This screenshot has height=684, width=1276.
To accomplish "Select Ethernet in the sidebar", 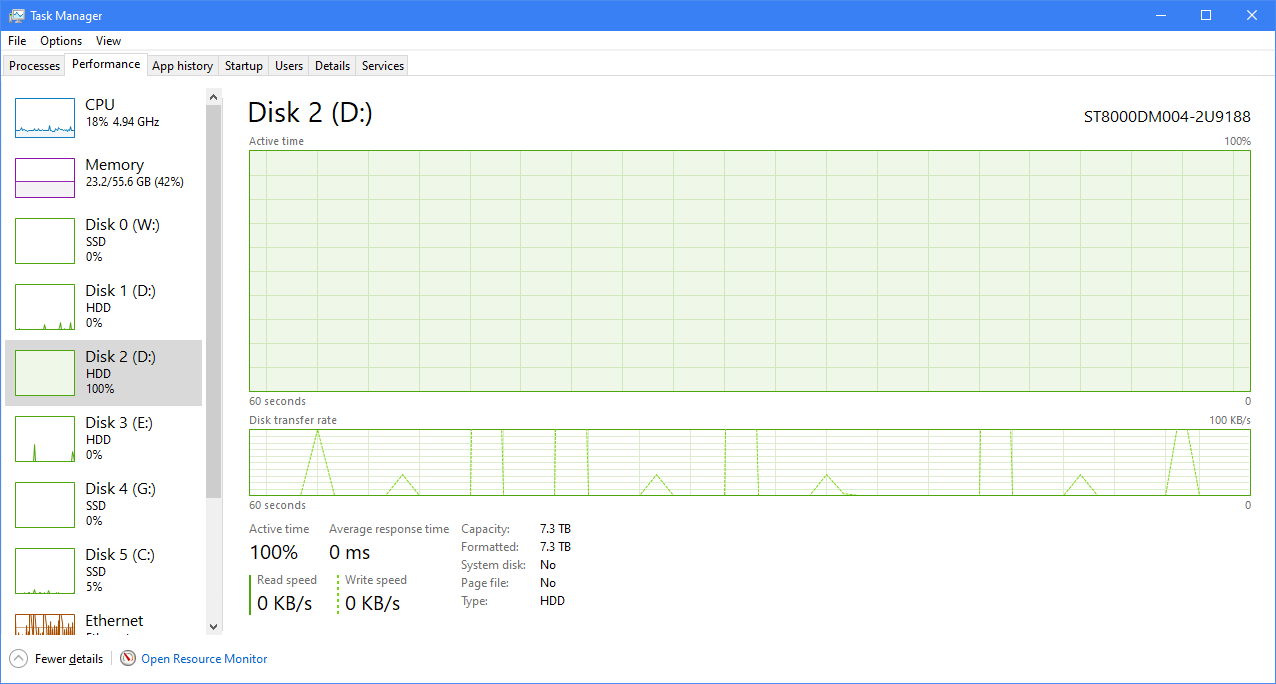I will [x=104, y=621].
